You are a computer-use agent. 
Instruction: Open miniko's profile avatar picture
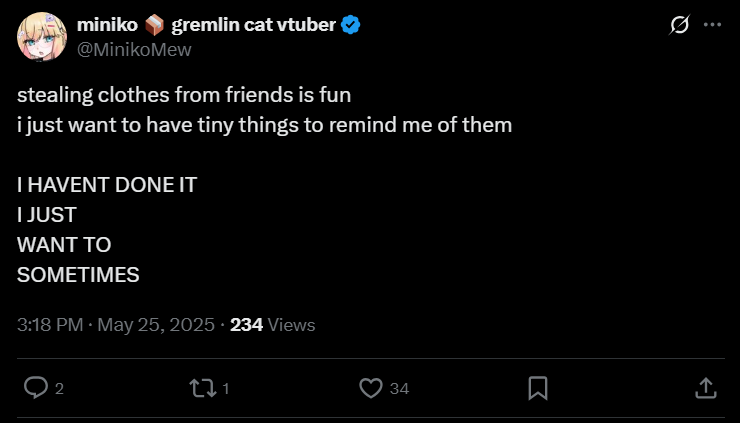(x=39, y=36)
